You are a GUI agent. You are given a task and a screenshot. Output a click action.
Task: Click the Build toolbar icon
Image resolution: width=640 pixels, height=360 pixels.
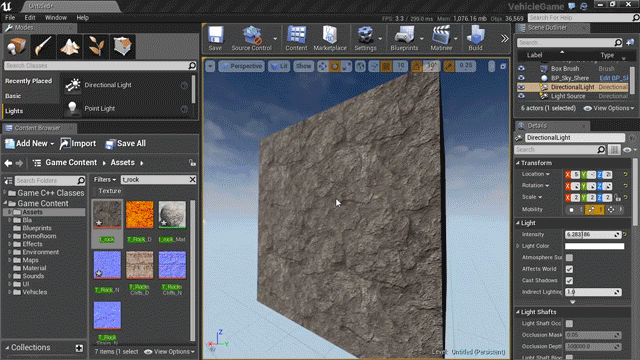[476, 38]
